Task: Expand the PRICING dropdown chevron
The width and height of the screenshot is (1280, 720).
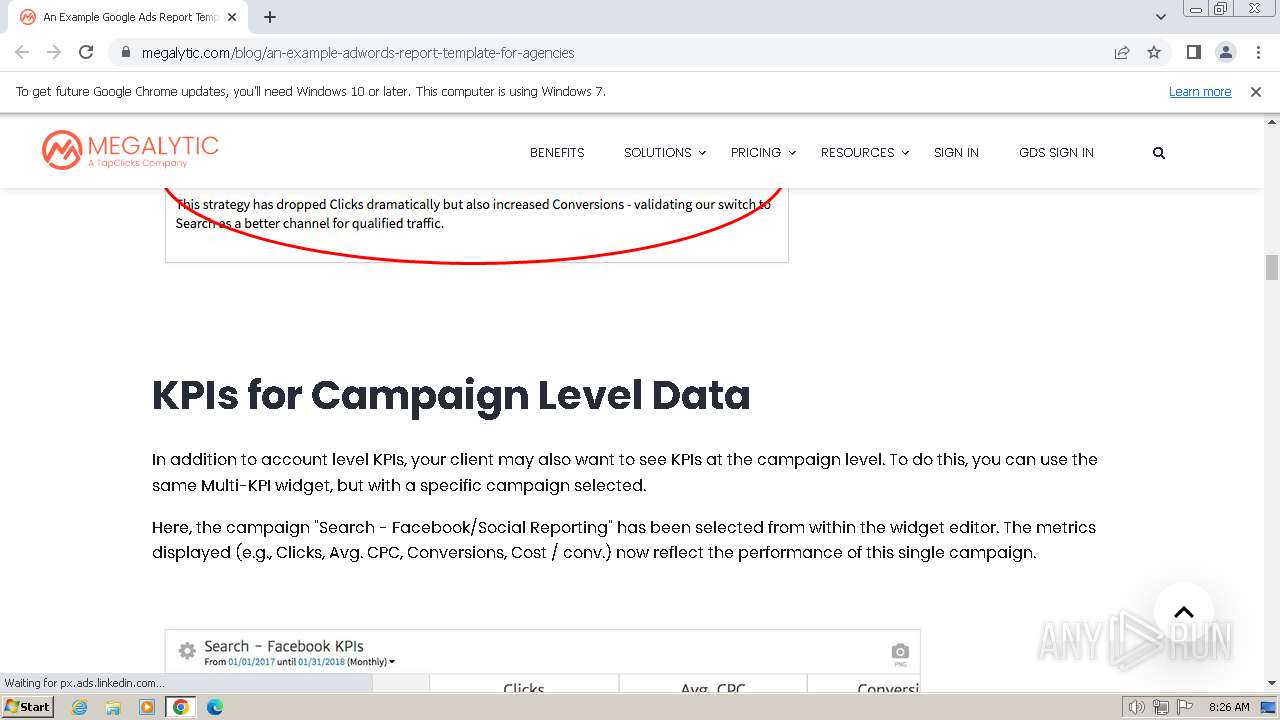Action: [x=792, y=153]
